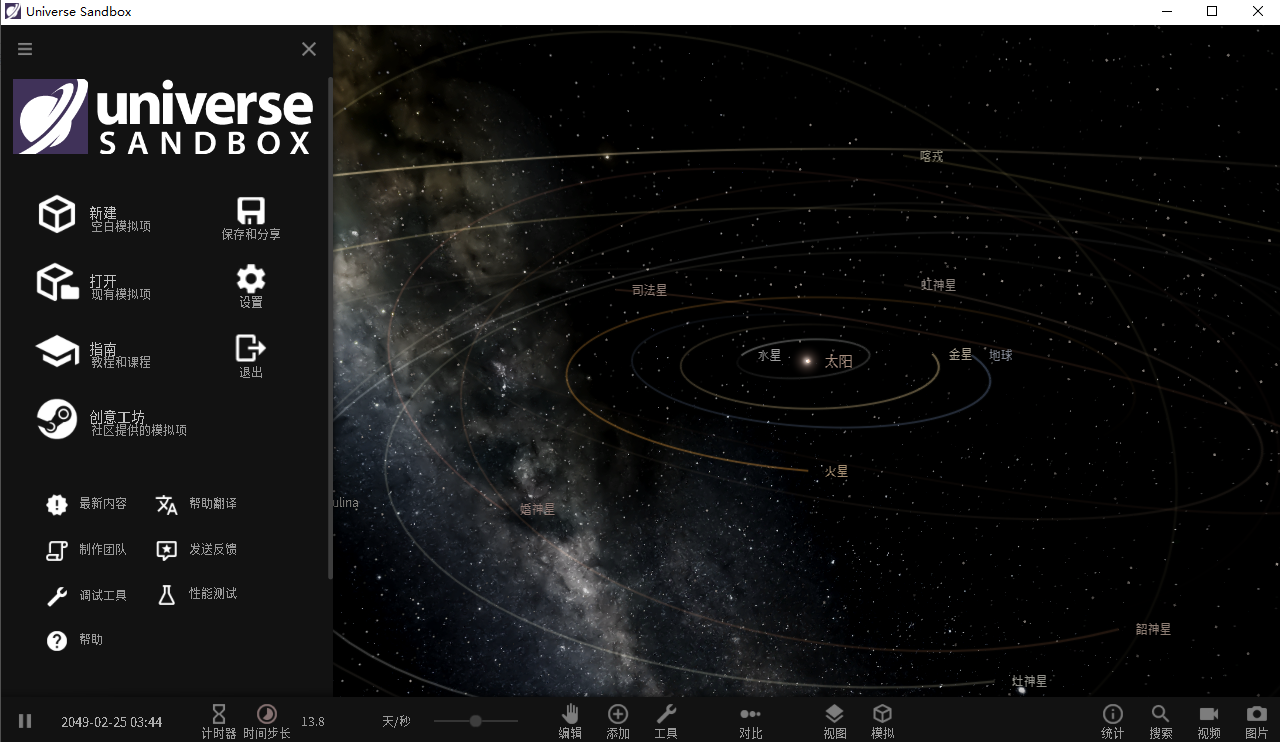Viewport: 1280px width, 742px height.
Task: Open 设置 settings gear
Action: 251,279
